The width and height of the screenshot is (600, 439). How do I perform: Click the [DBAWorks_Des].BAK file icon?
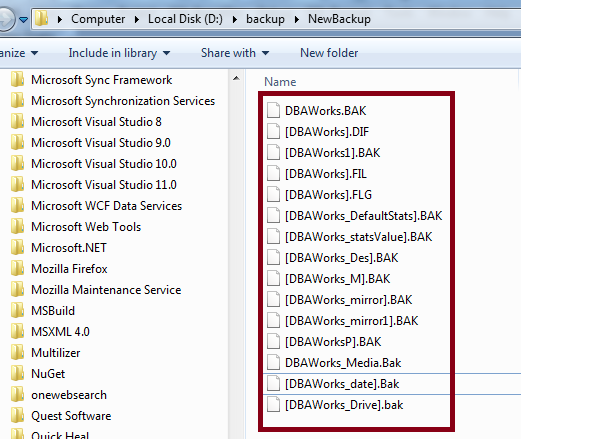tap(273, 258)
